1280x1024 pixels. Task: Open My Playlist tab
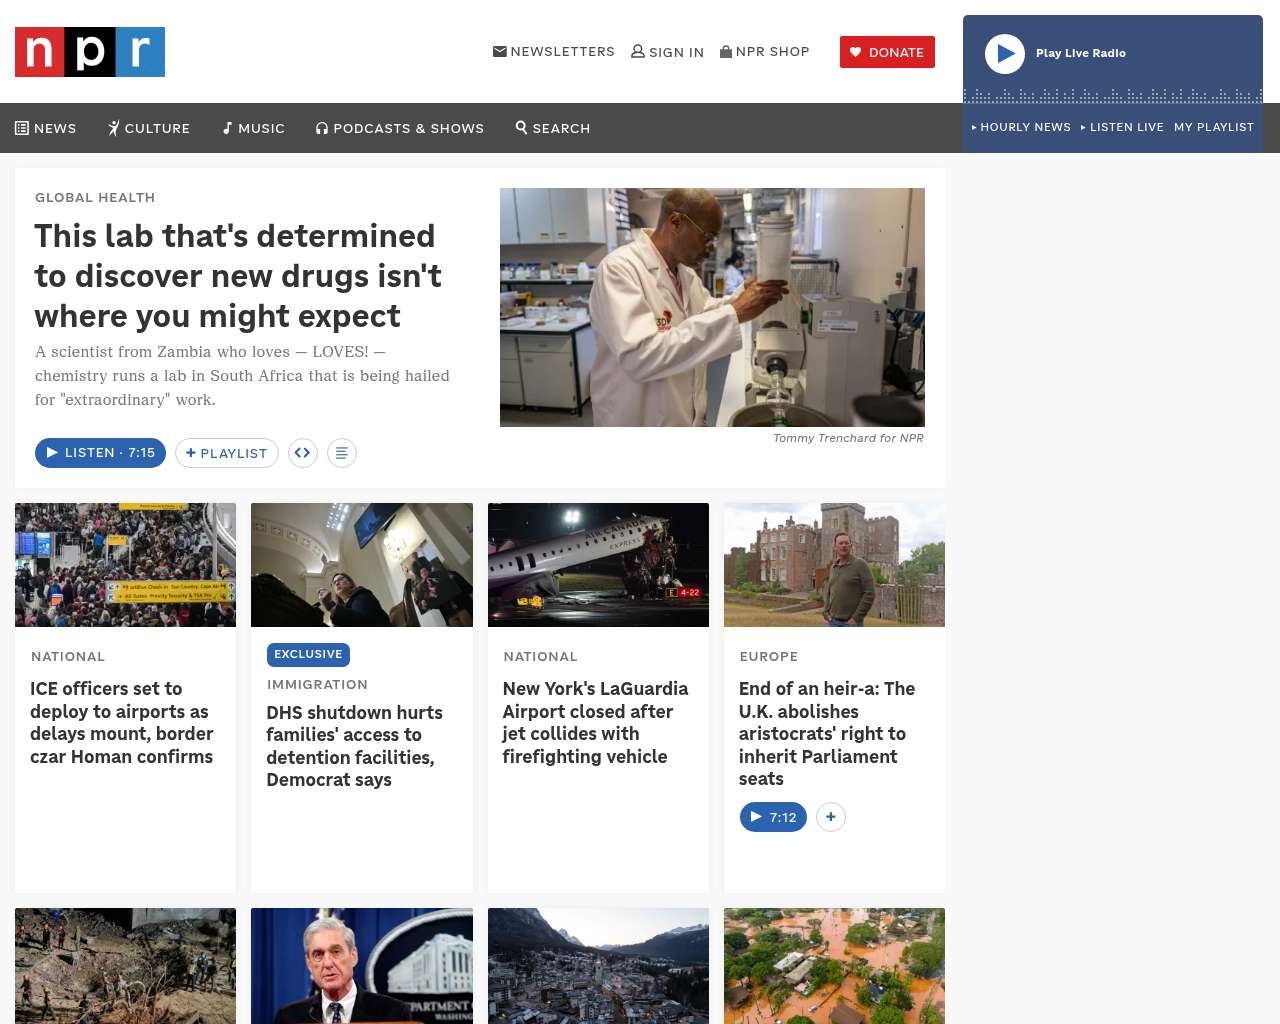point(1214,127)
